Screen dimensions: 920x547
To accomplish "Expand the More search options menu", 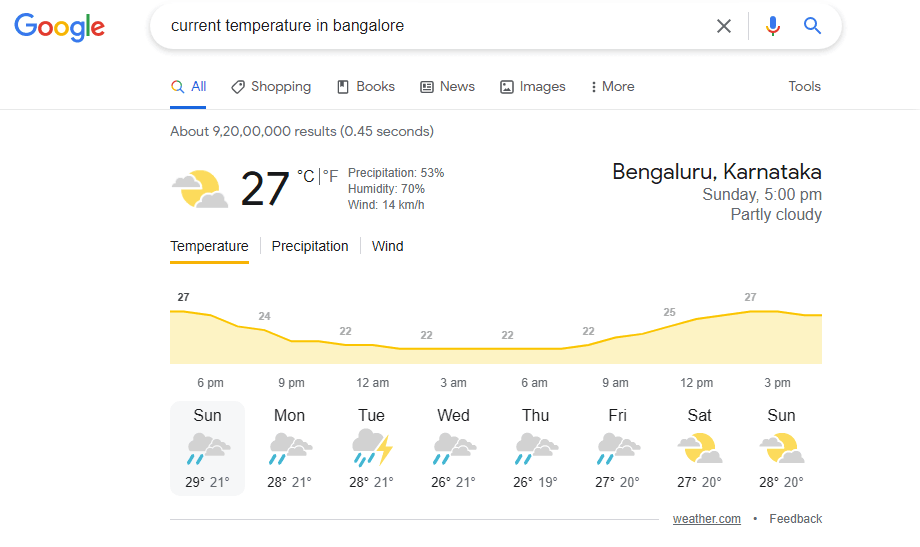I will pos(613,87).
